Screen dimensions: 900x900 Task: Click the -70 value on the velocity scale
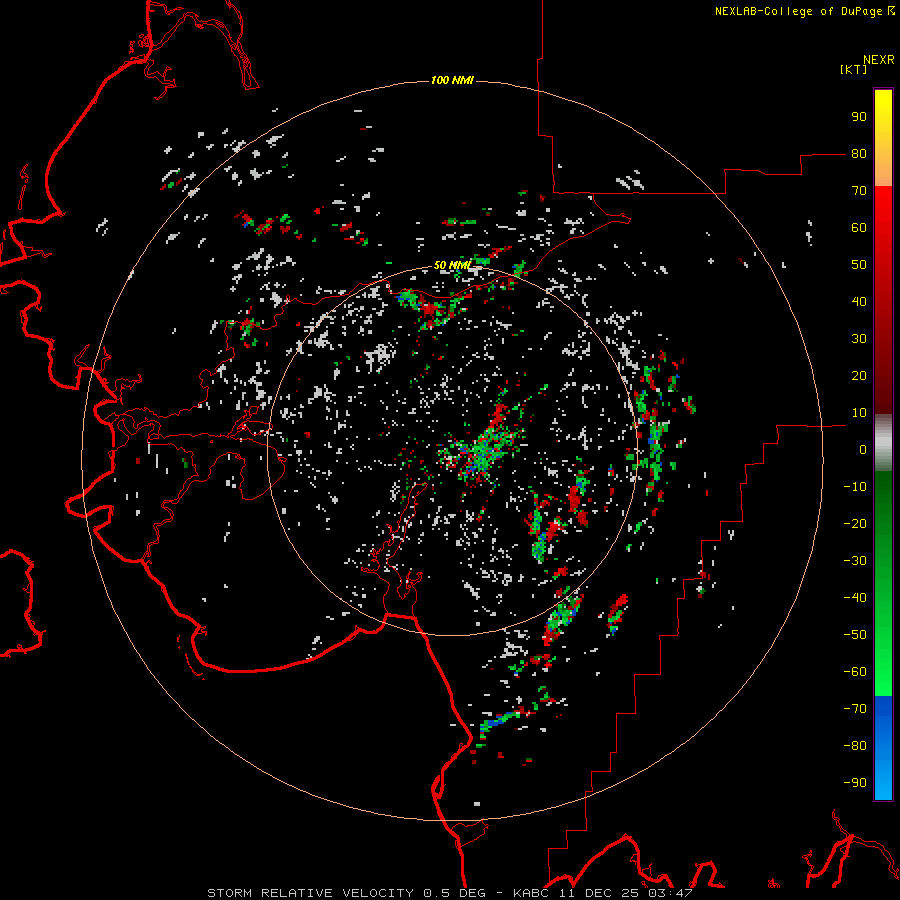coord(855,709)
